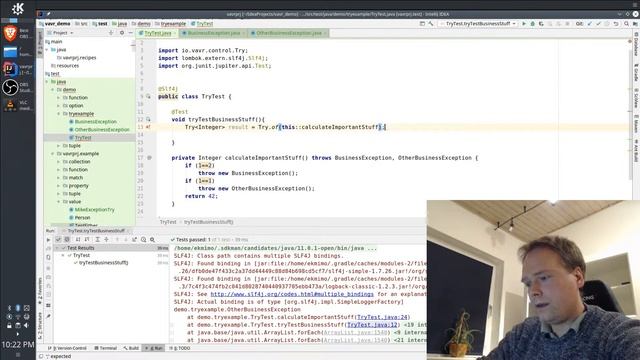The width and height of the screenshot is (640, 360).
Task: Expand all test results icon
Action: pyautogui.click(x=97, y=240)
